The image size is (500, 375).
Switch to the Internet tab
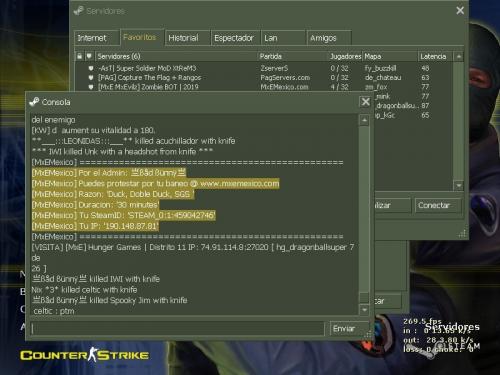coord(97,38)
